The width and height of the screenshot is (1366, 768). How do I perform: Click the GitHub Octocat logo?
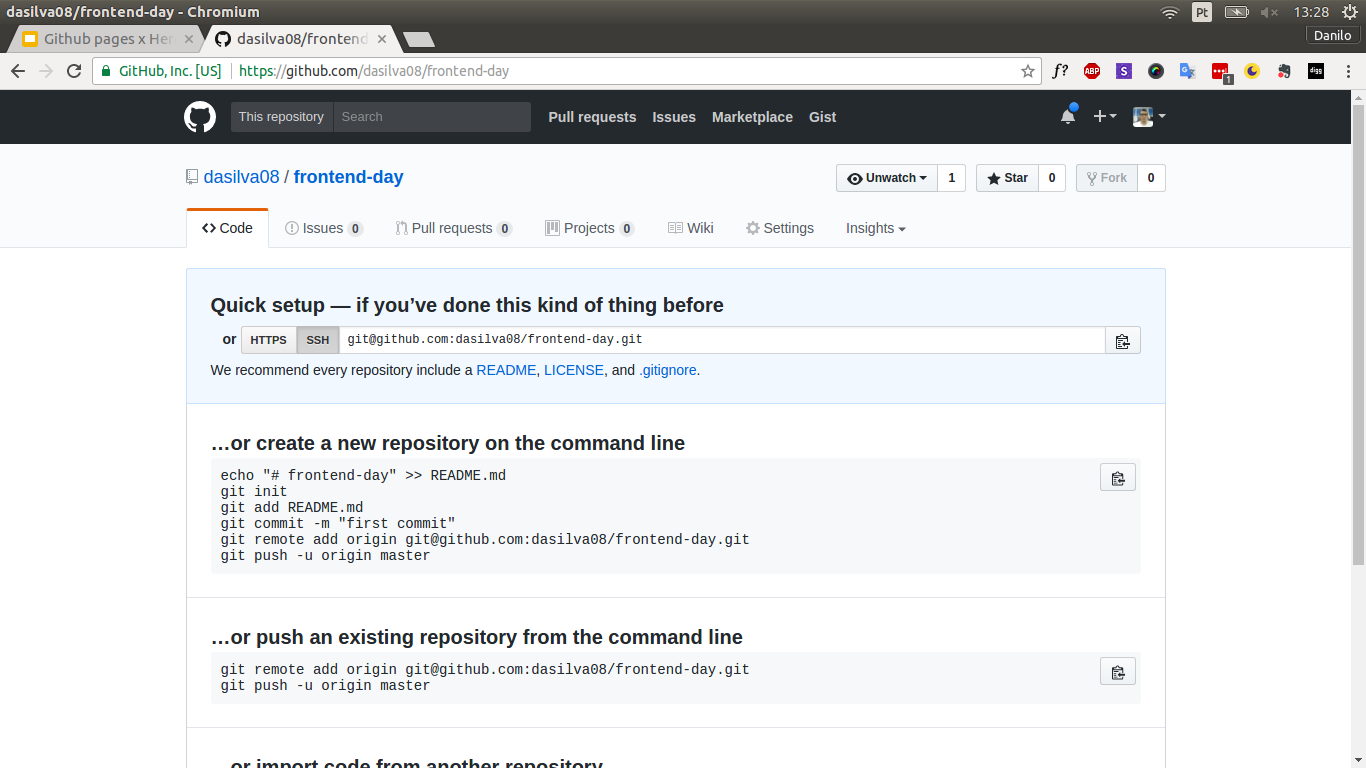tap(200, 117)
